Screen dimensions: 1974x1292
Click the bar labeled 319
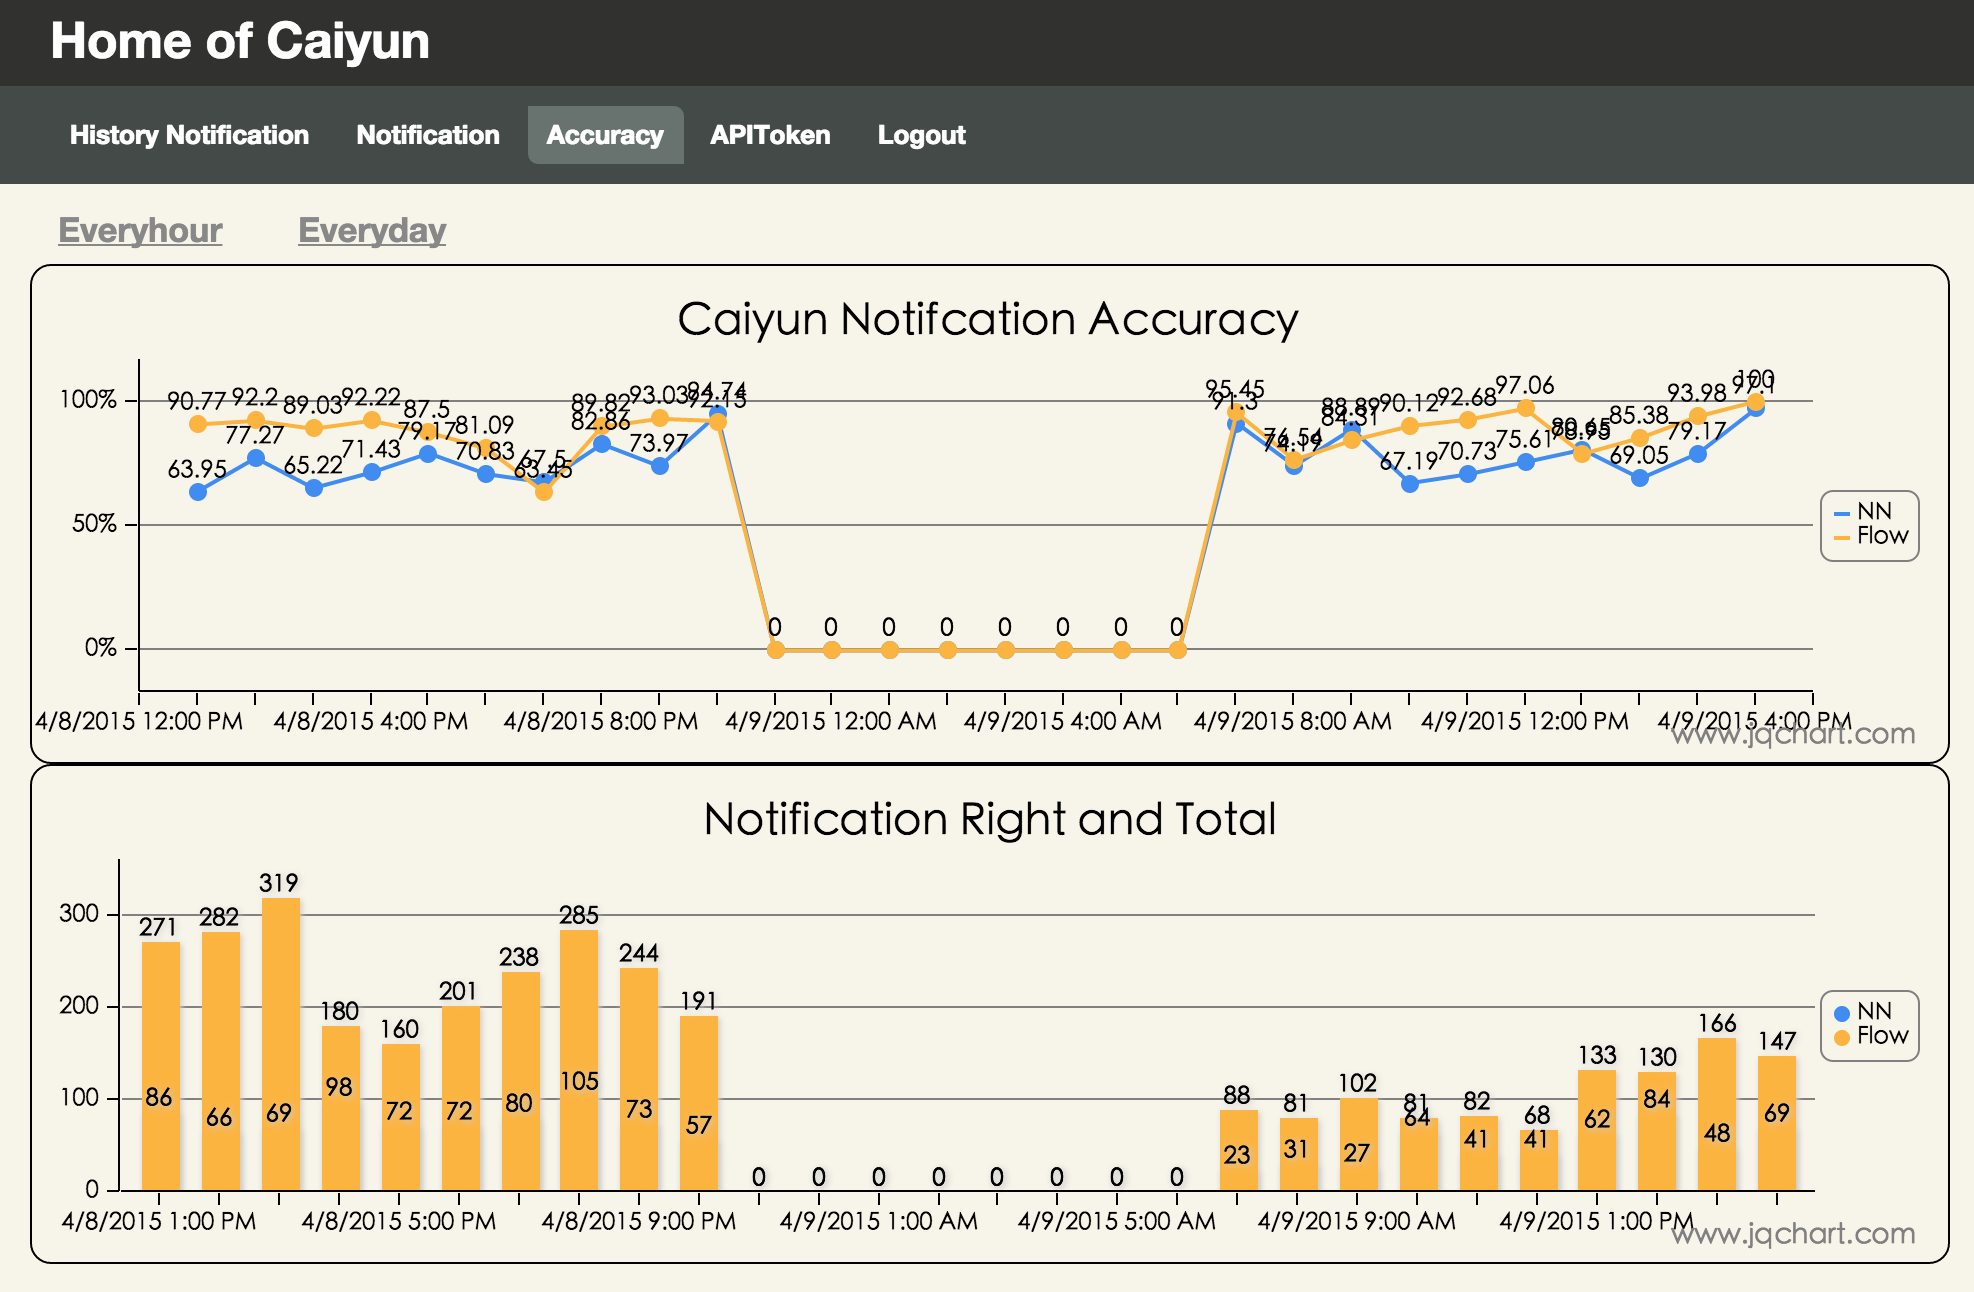click(x=281, y=1043)
